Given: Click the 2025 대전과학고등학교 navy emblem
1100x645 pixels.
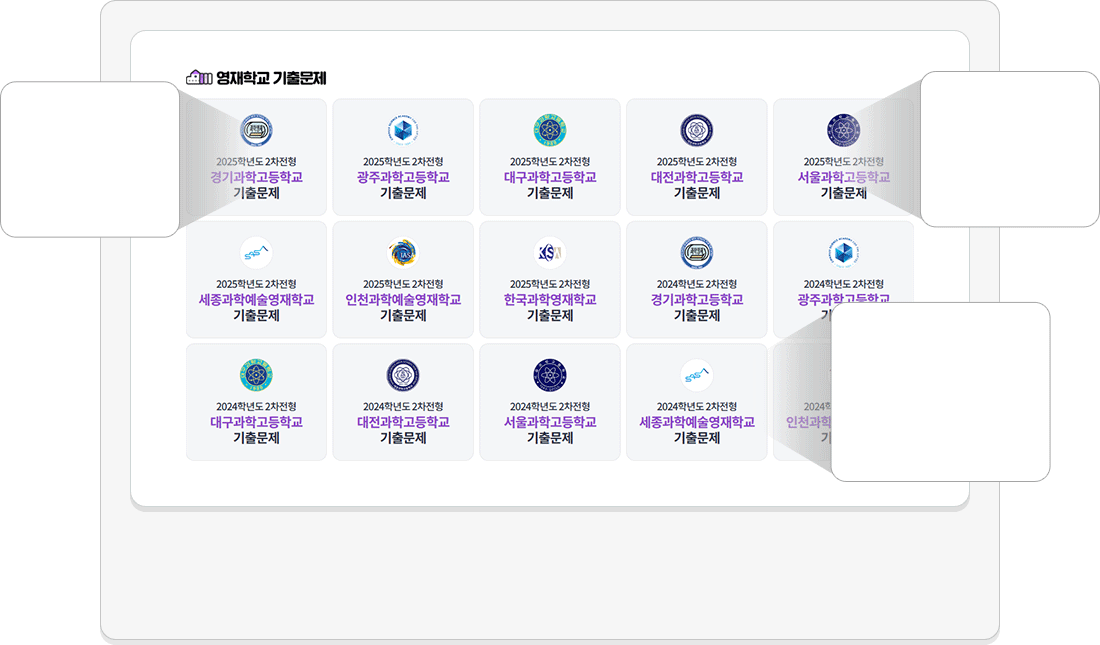Looking at the screenshot, I should pos(697,131).
